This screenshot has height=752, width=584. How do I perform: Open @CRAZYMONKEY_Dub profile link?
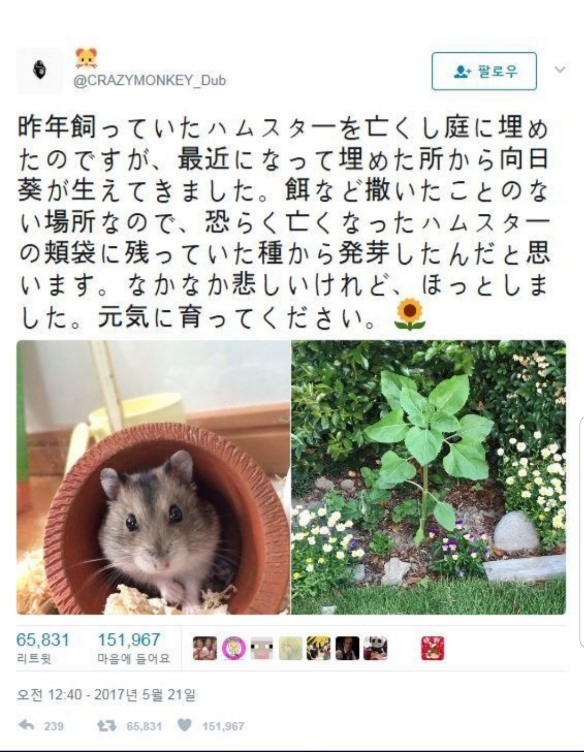[x=150, y=81]
